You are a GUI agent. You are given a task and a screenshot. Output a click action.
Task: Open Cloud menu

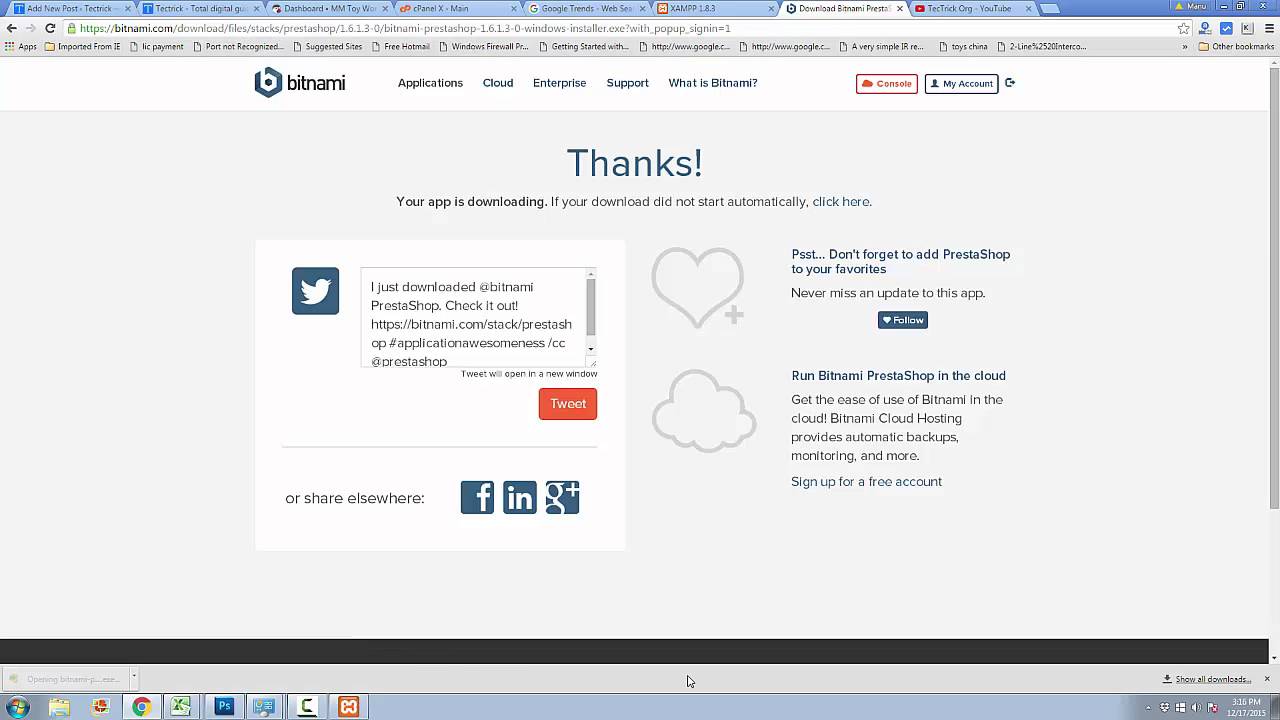tap(498, 83)
